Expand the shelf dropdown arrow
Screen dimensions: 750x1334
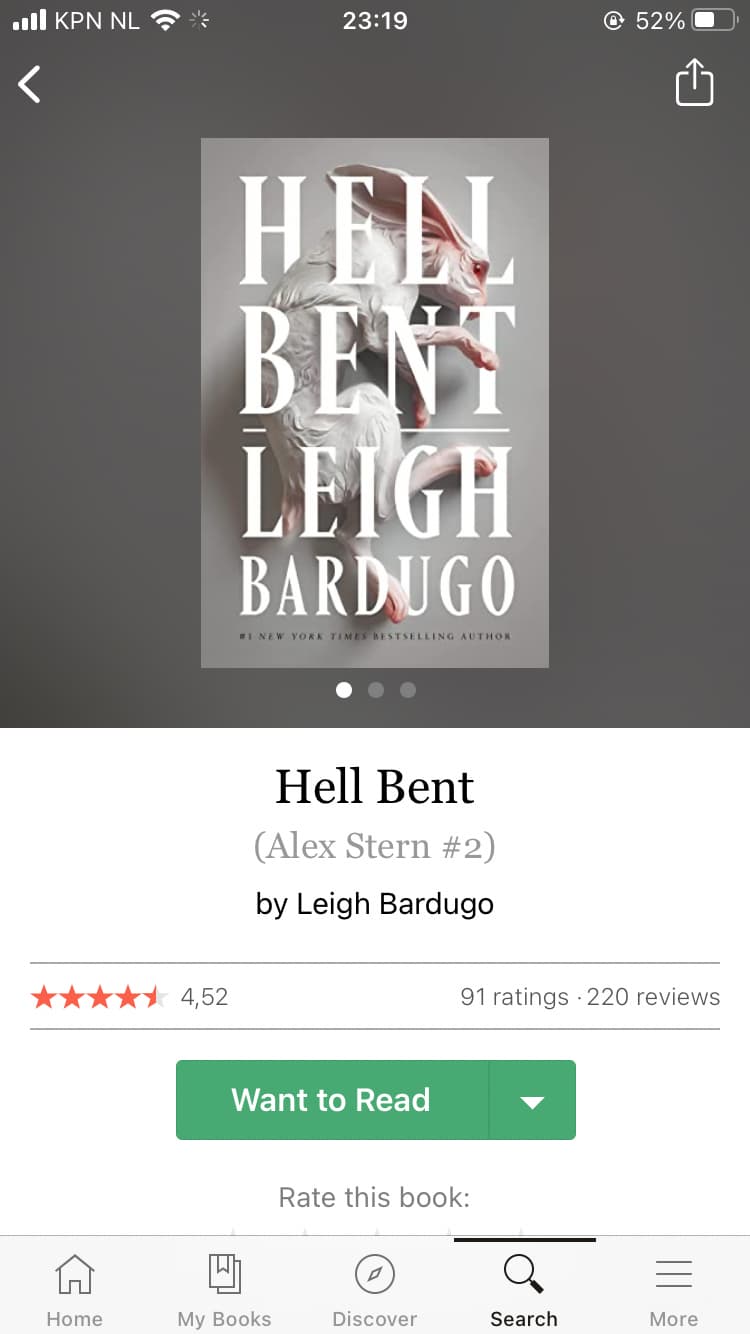coord(532,1100)
